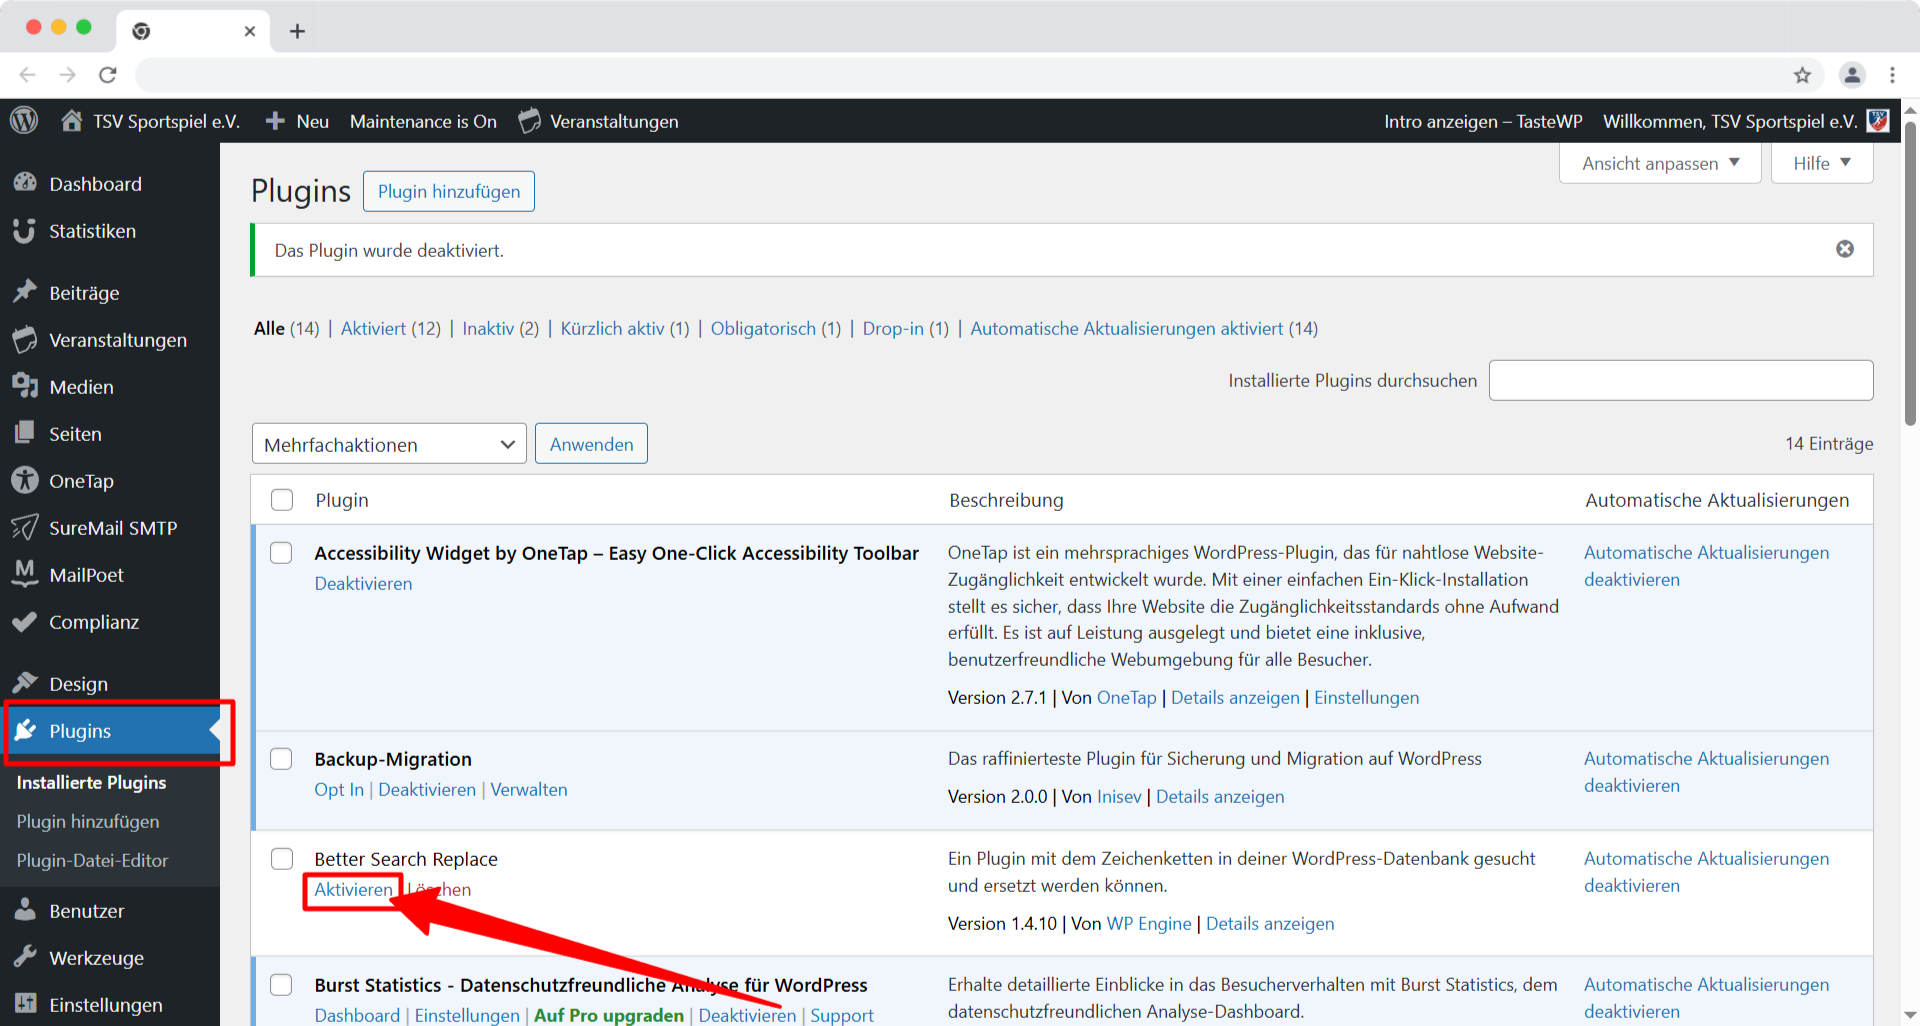Check the Backup-Migration plugin checkbox
The image size is (1920, 1026).
[x=282, y=759]
